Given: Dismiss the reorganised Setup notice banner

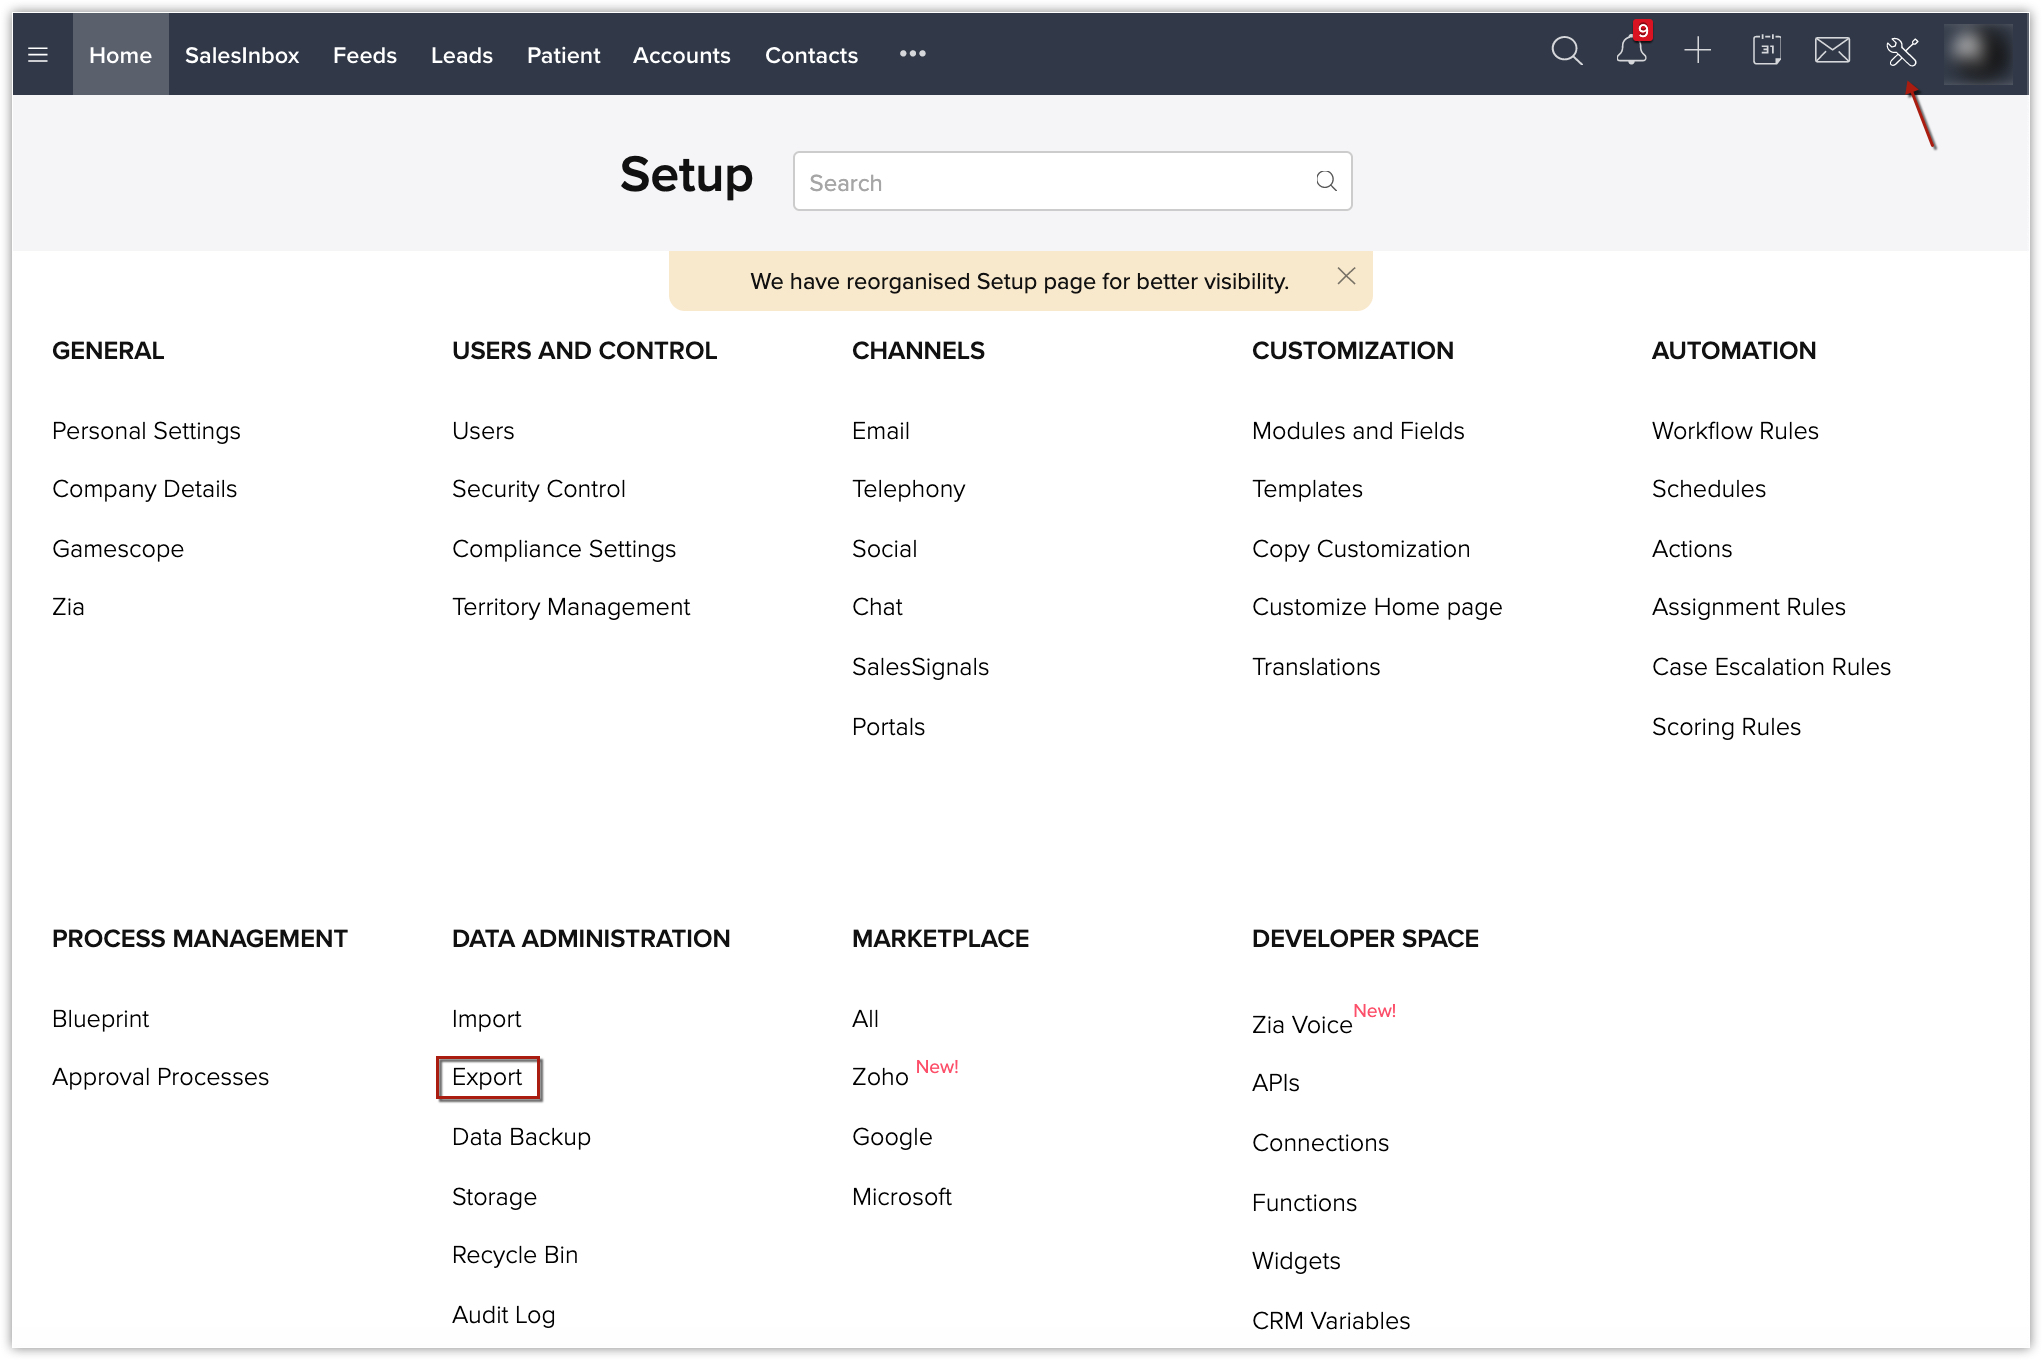Looking at the screenshot, I should click(1346, 277).
